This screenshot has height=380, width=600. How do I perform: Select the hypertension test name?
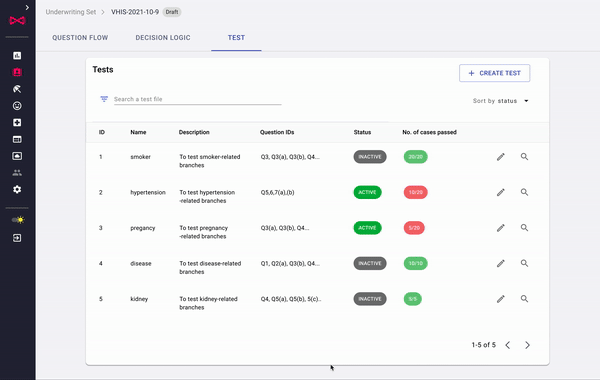[148, 192]
